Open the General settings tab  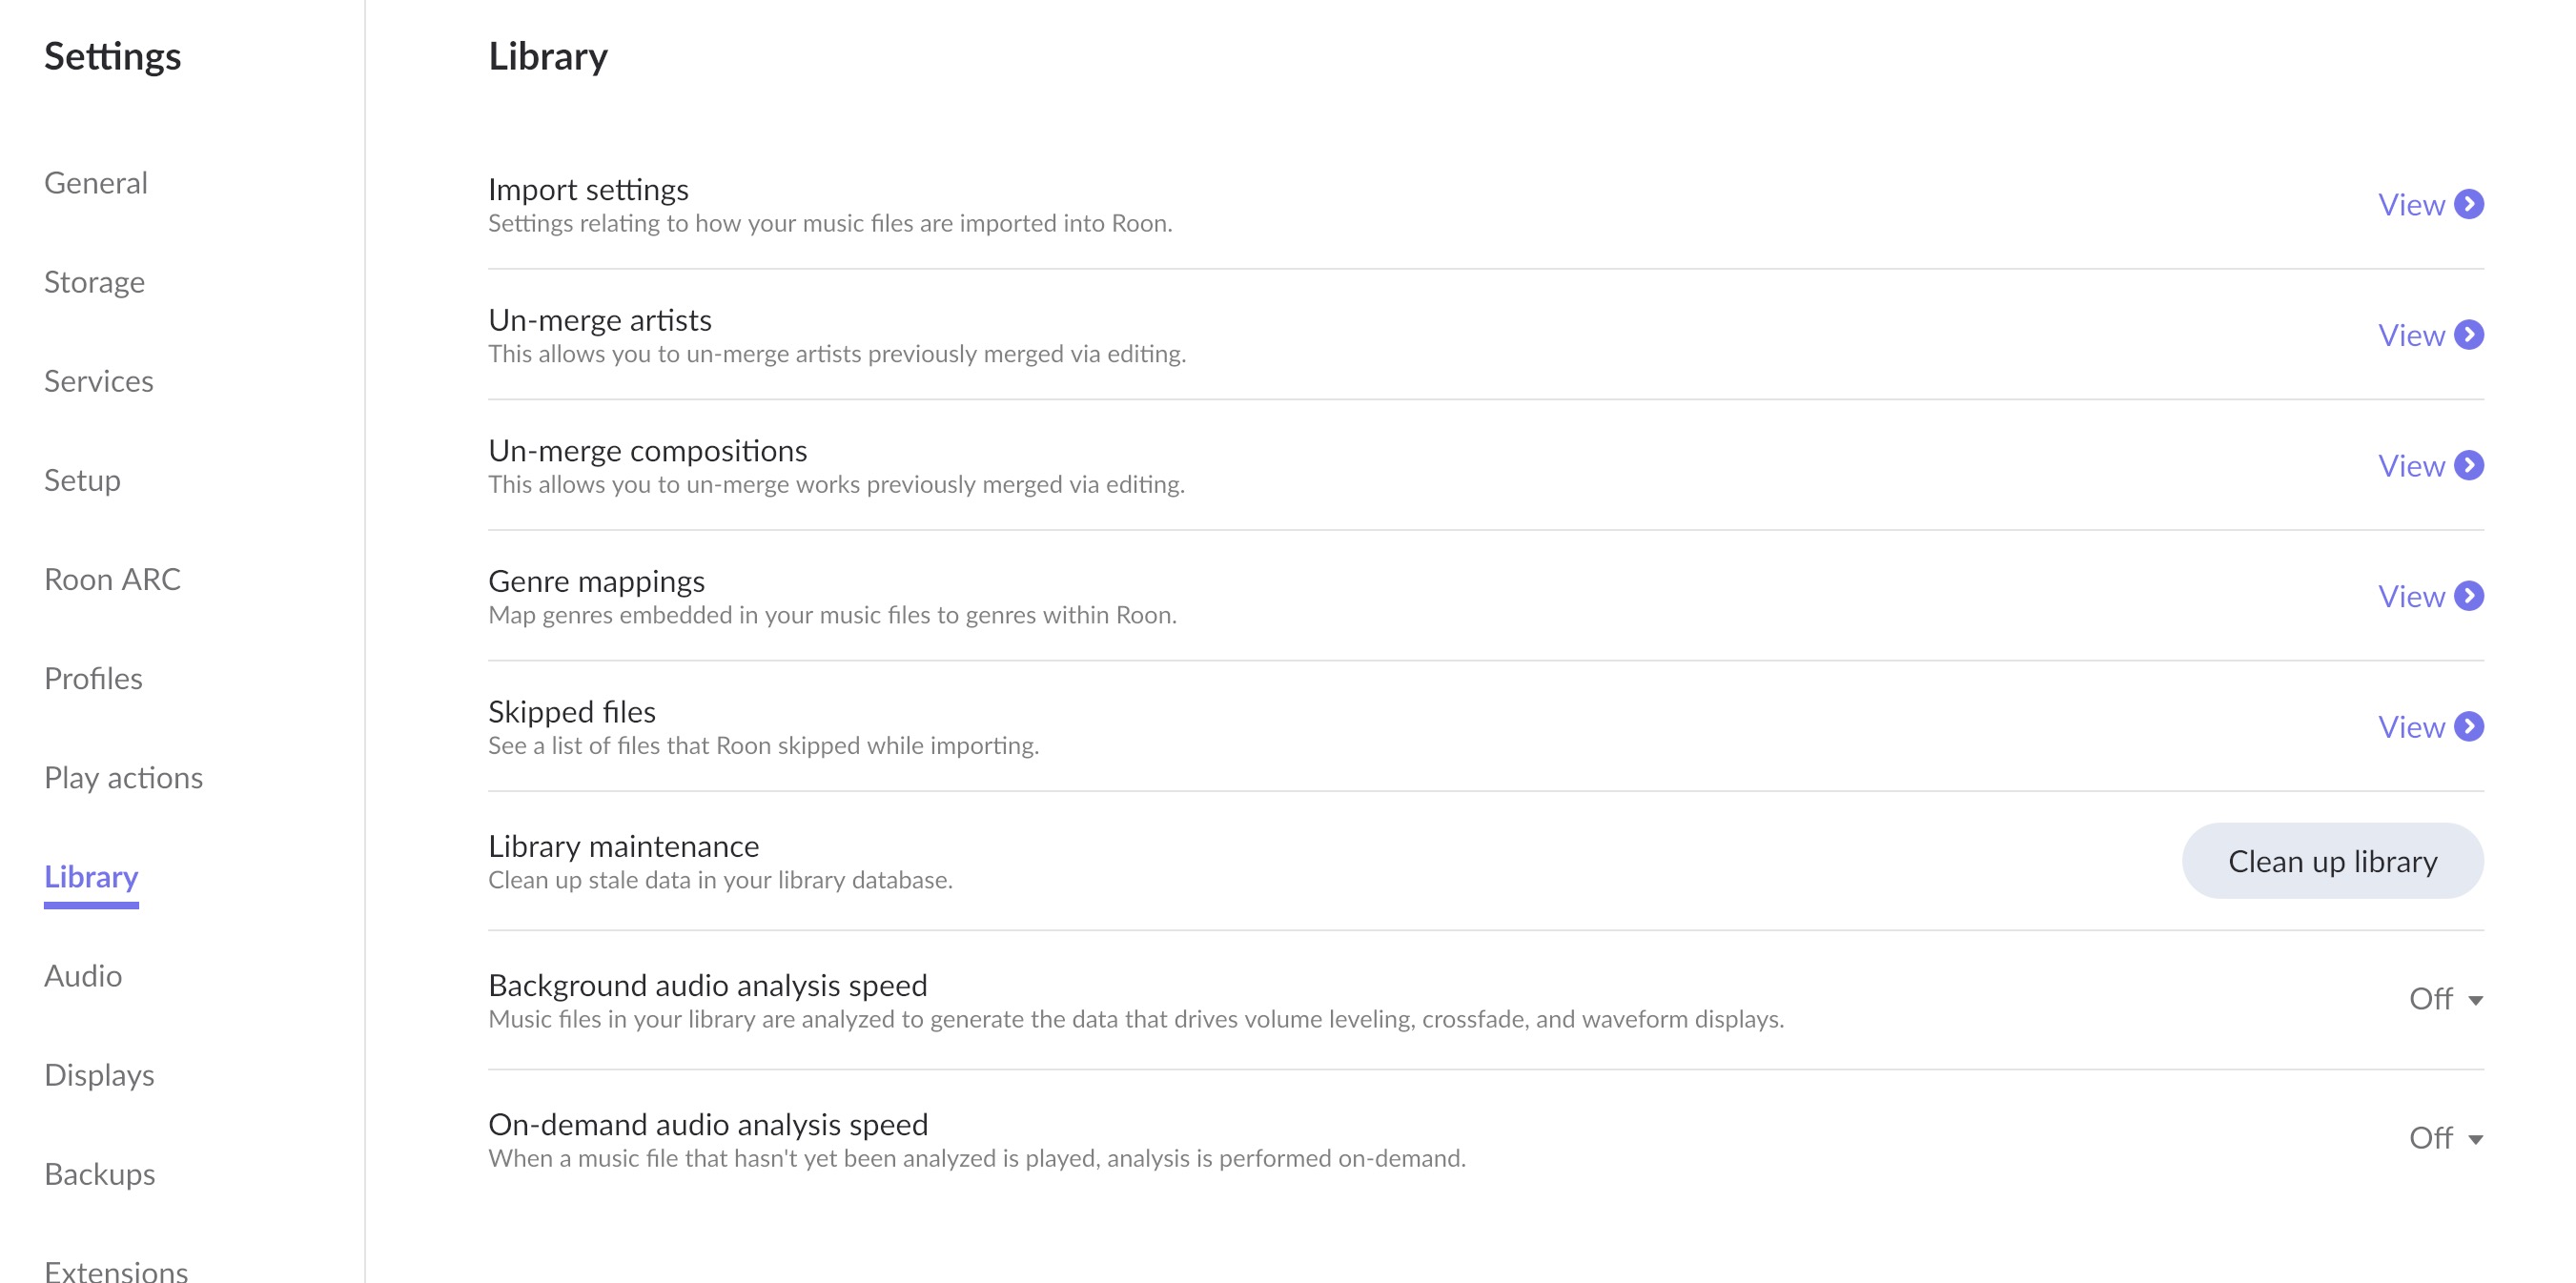tap(96, 183)
